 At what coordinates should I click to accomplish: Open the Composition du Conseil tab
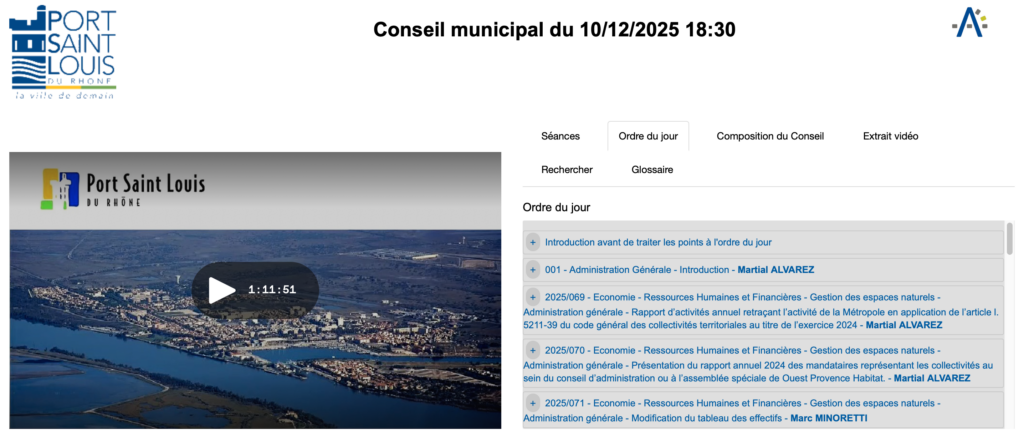(770, 136)
